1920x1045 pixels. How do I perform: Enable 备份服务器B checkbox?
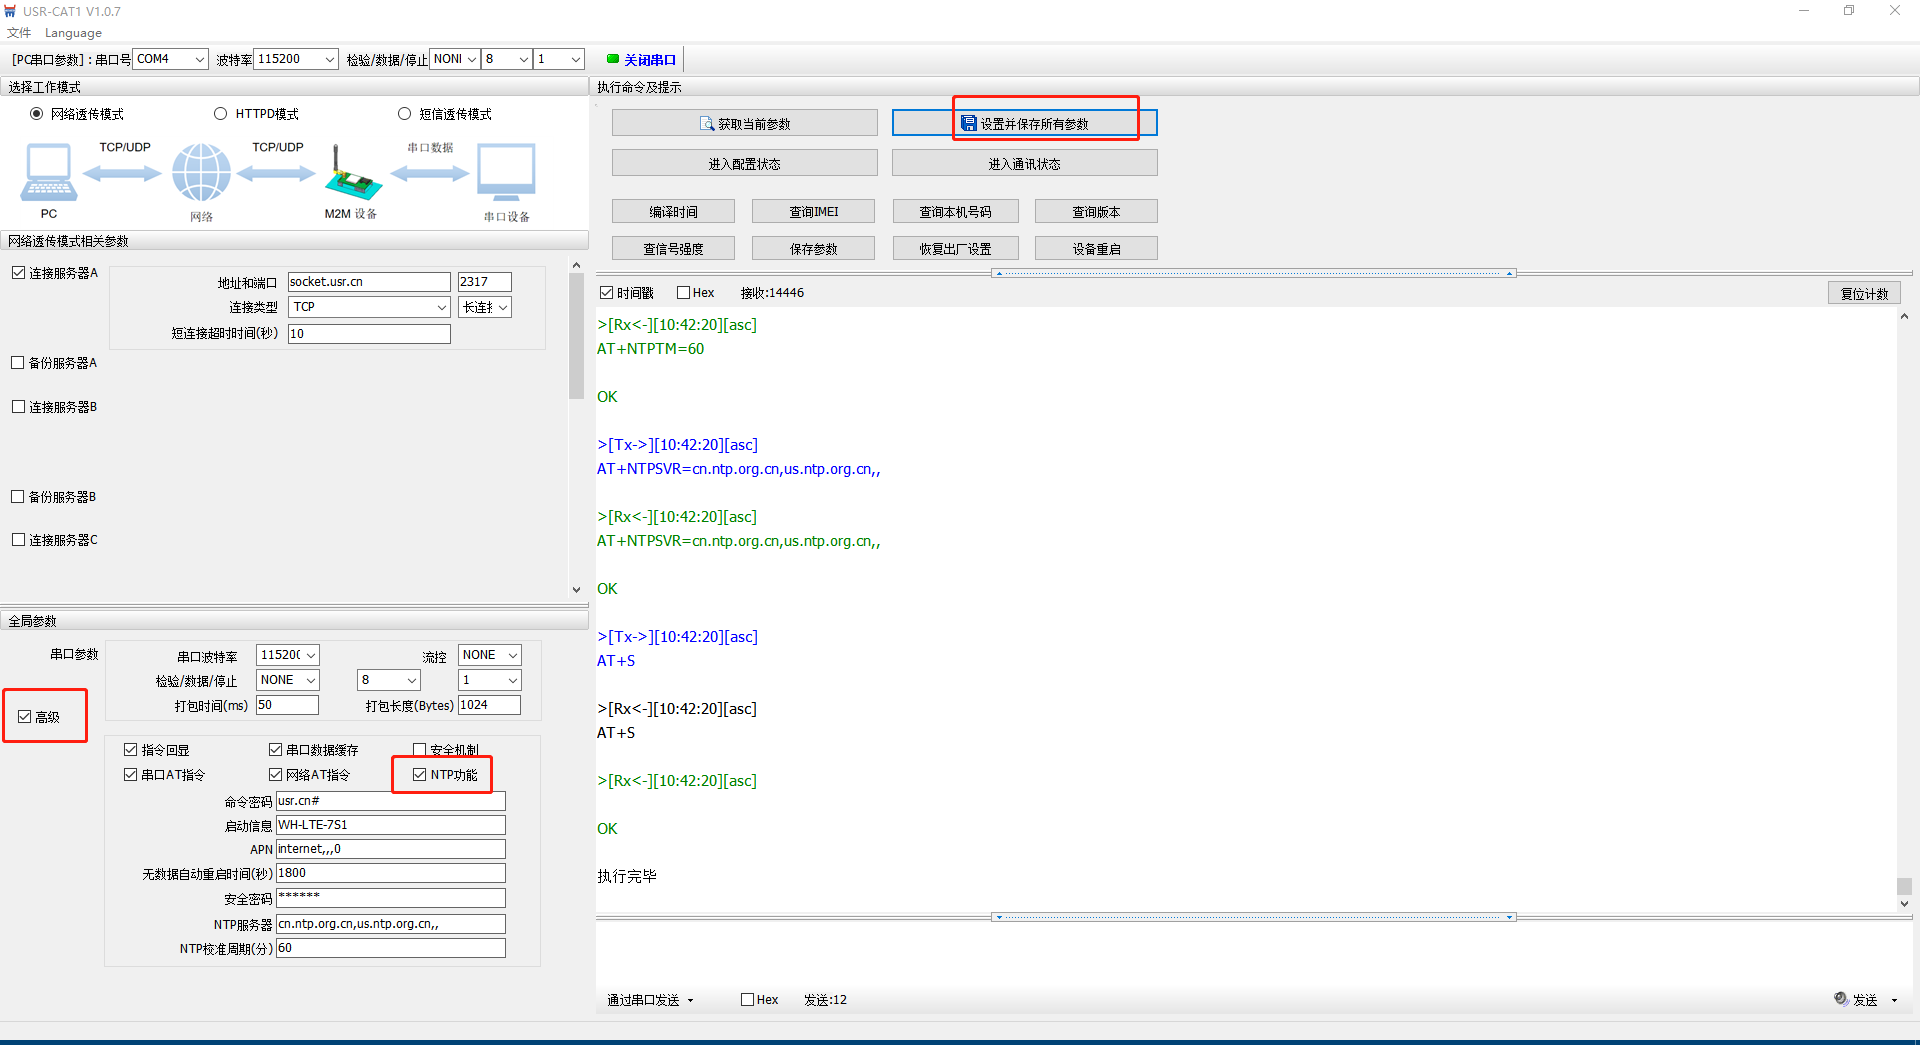[x=18, y=497]
